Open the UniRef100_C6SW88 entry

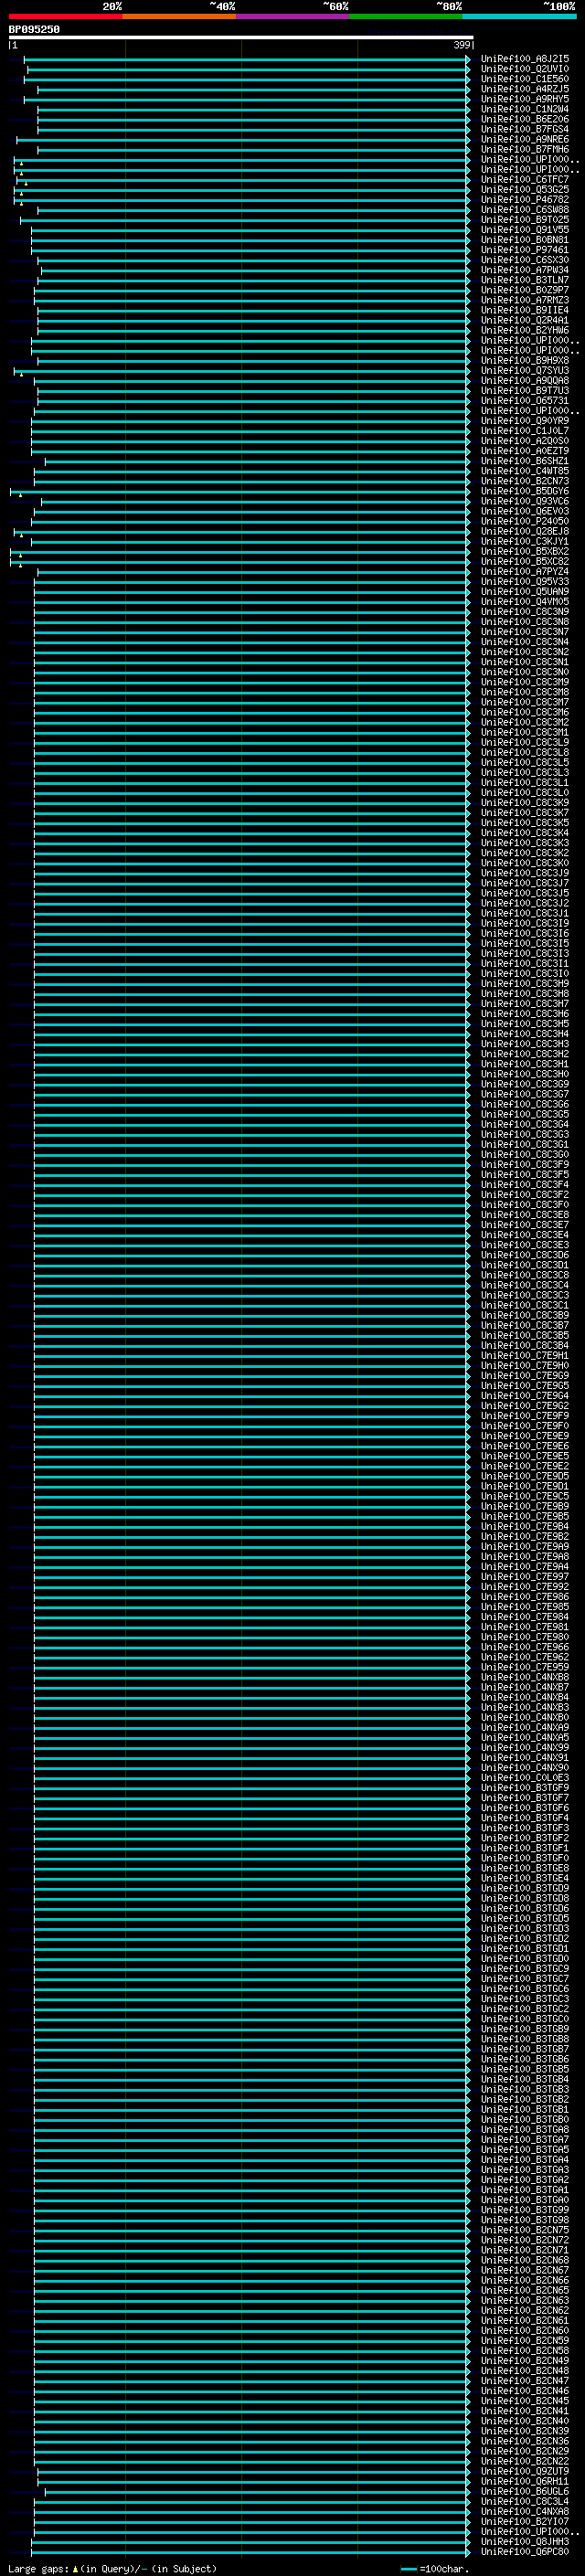[x=525, y=210]
